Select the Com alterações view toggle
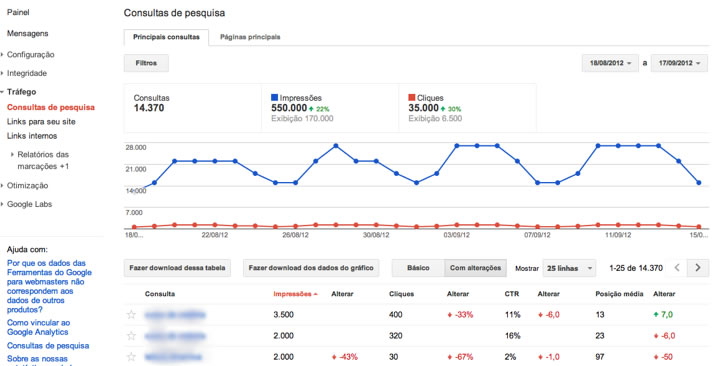Screen dimensions: 720x366 pos(475,268)
